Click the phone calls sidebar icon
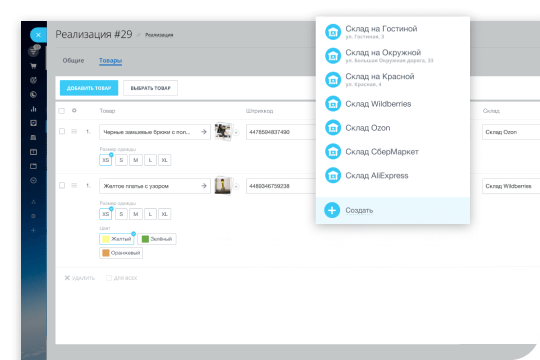The image size is (540, 360). pos(33,94)
